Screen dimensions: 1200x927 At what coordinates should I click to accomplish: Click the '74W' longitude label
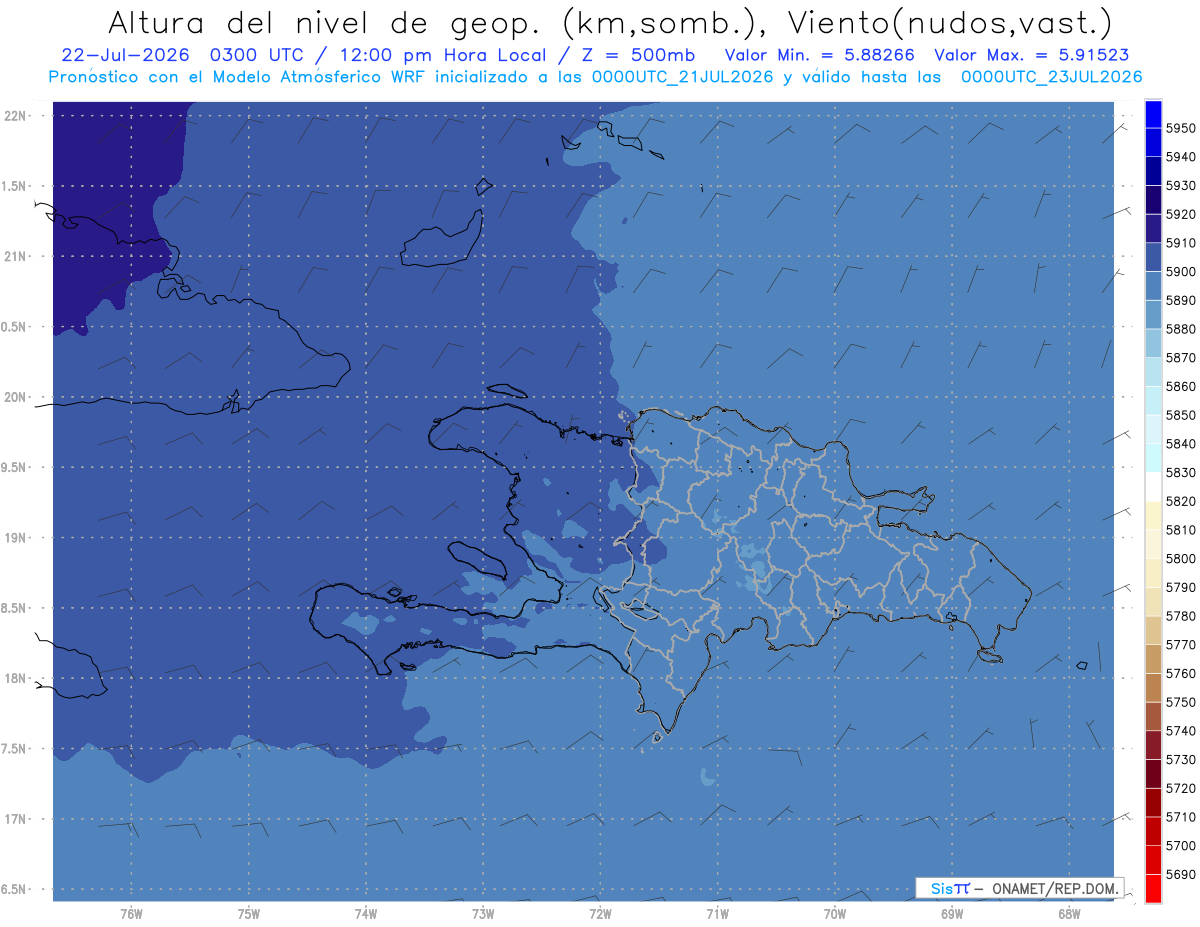365,914
